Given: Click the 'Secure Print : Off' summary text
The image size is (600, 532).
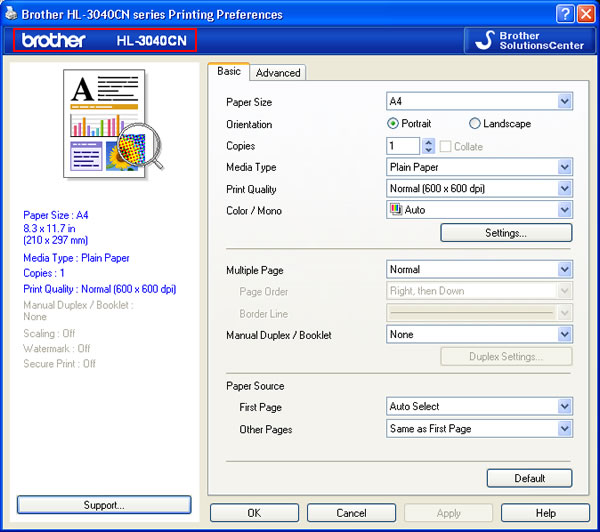Looking at the screenshot, I should (59, 364).
